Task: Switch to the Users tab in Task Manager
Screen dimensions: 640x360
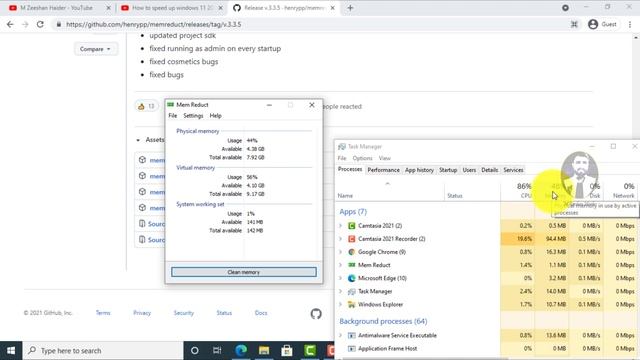Action: pyautogui.click(x=469, y=170)
